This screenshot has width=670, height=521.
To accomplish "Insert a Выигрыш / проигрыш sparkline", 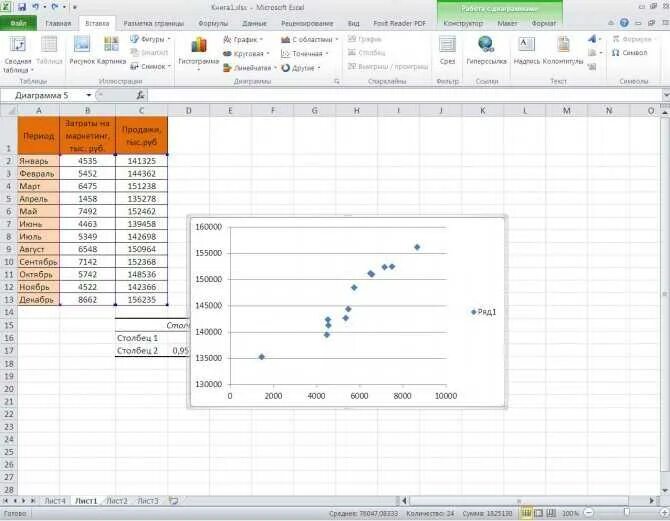I will click(388, 66).
